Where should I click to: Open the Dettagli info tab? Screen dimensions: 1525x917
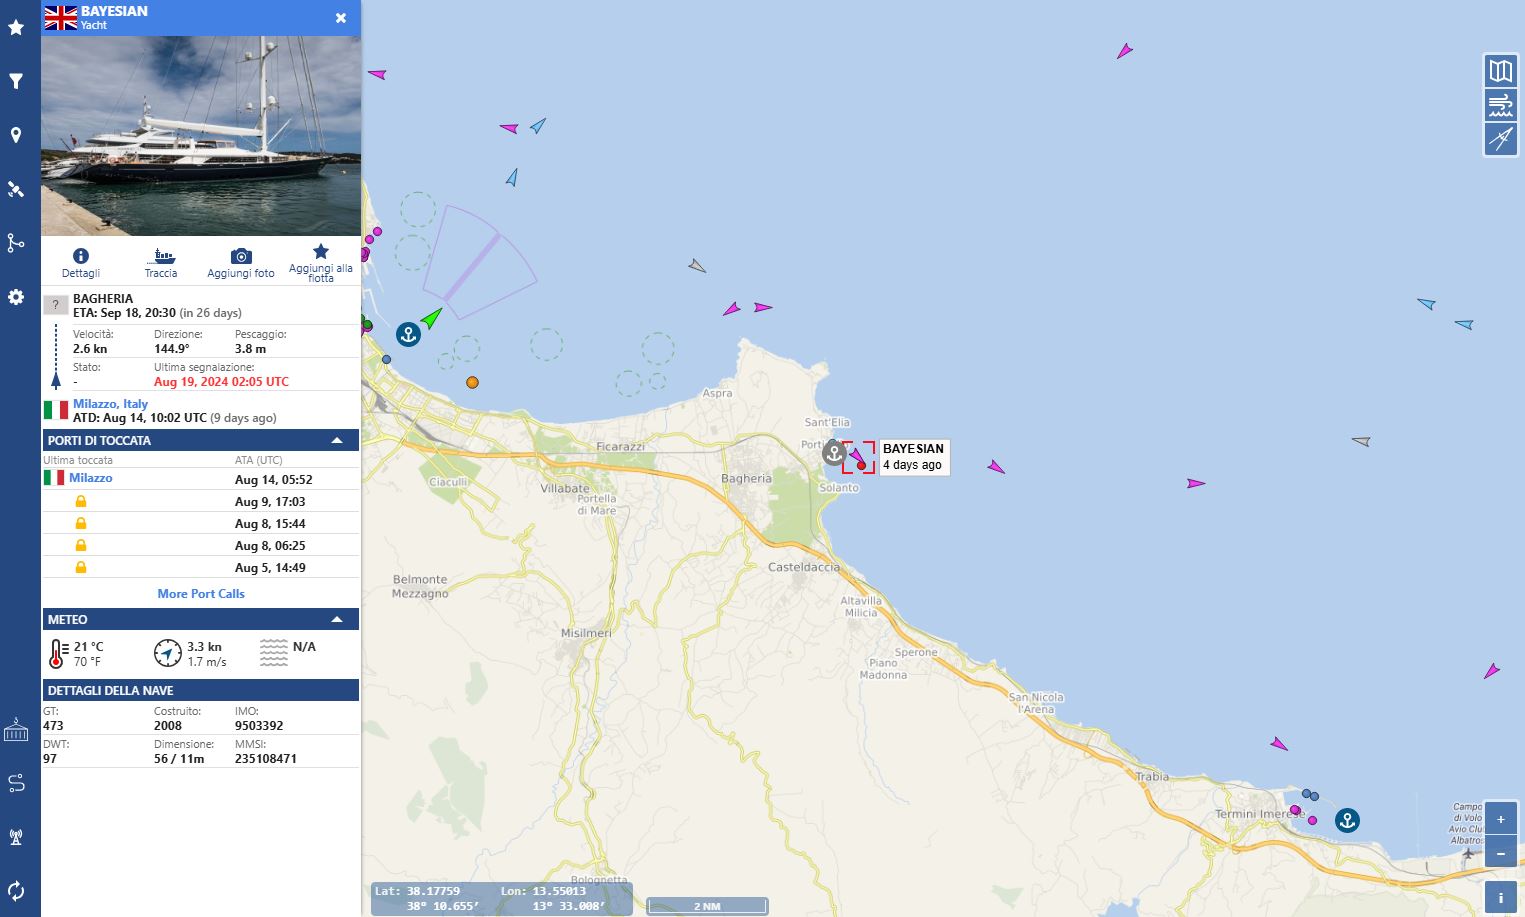pyautogui.click(x=81, y=257)
